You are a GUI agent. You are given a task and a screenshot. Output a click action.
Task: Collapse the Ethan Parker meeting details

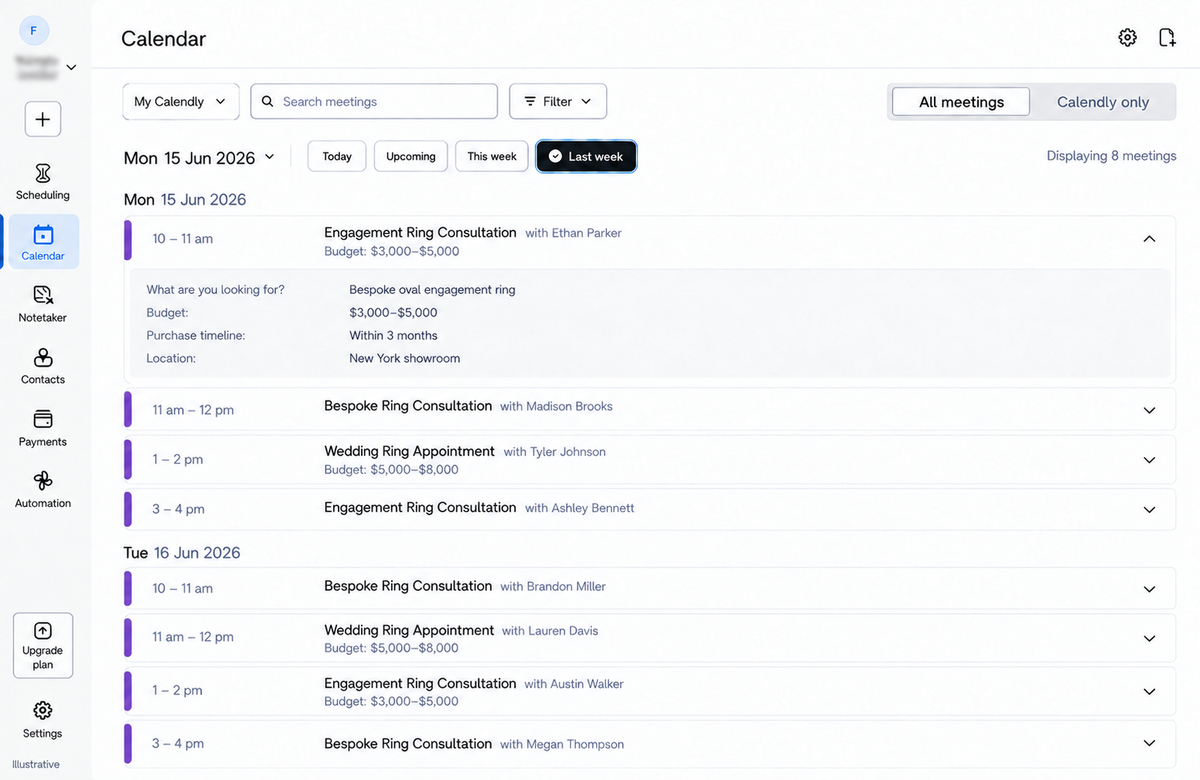1149,239
